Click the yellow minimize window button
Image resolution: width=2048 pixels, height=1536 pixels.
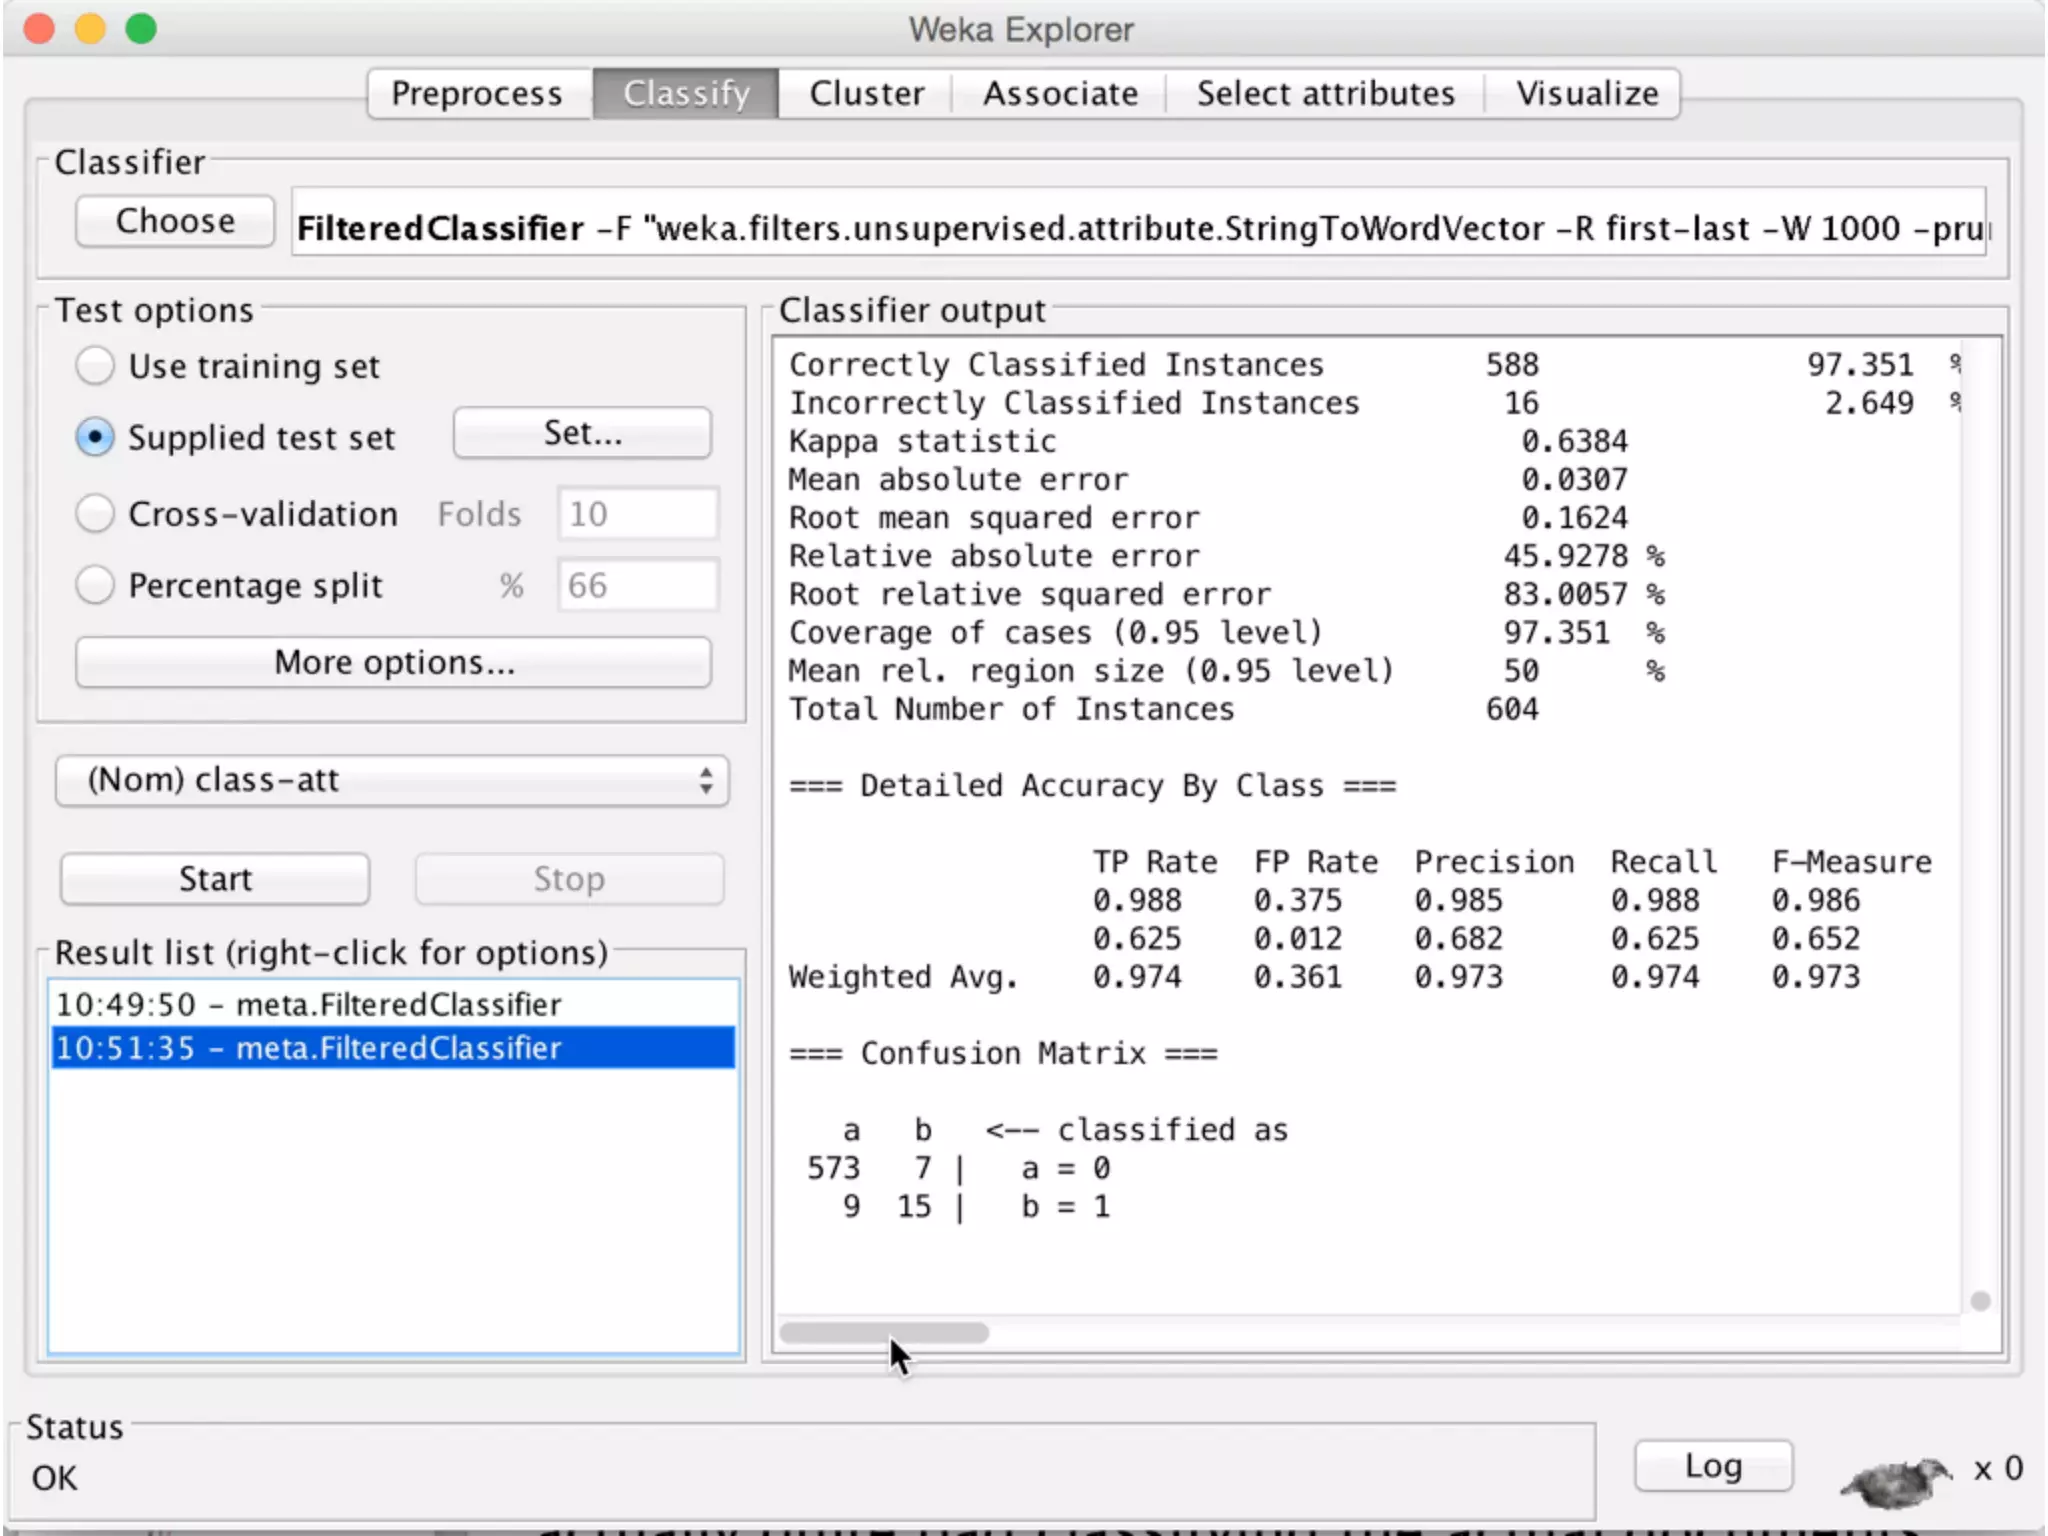[90, 28]
